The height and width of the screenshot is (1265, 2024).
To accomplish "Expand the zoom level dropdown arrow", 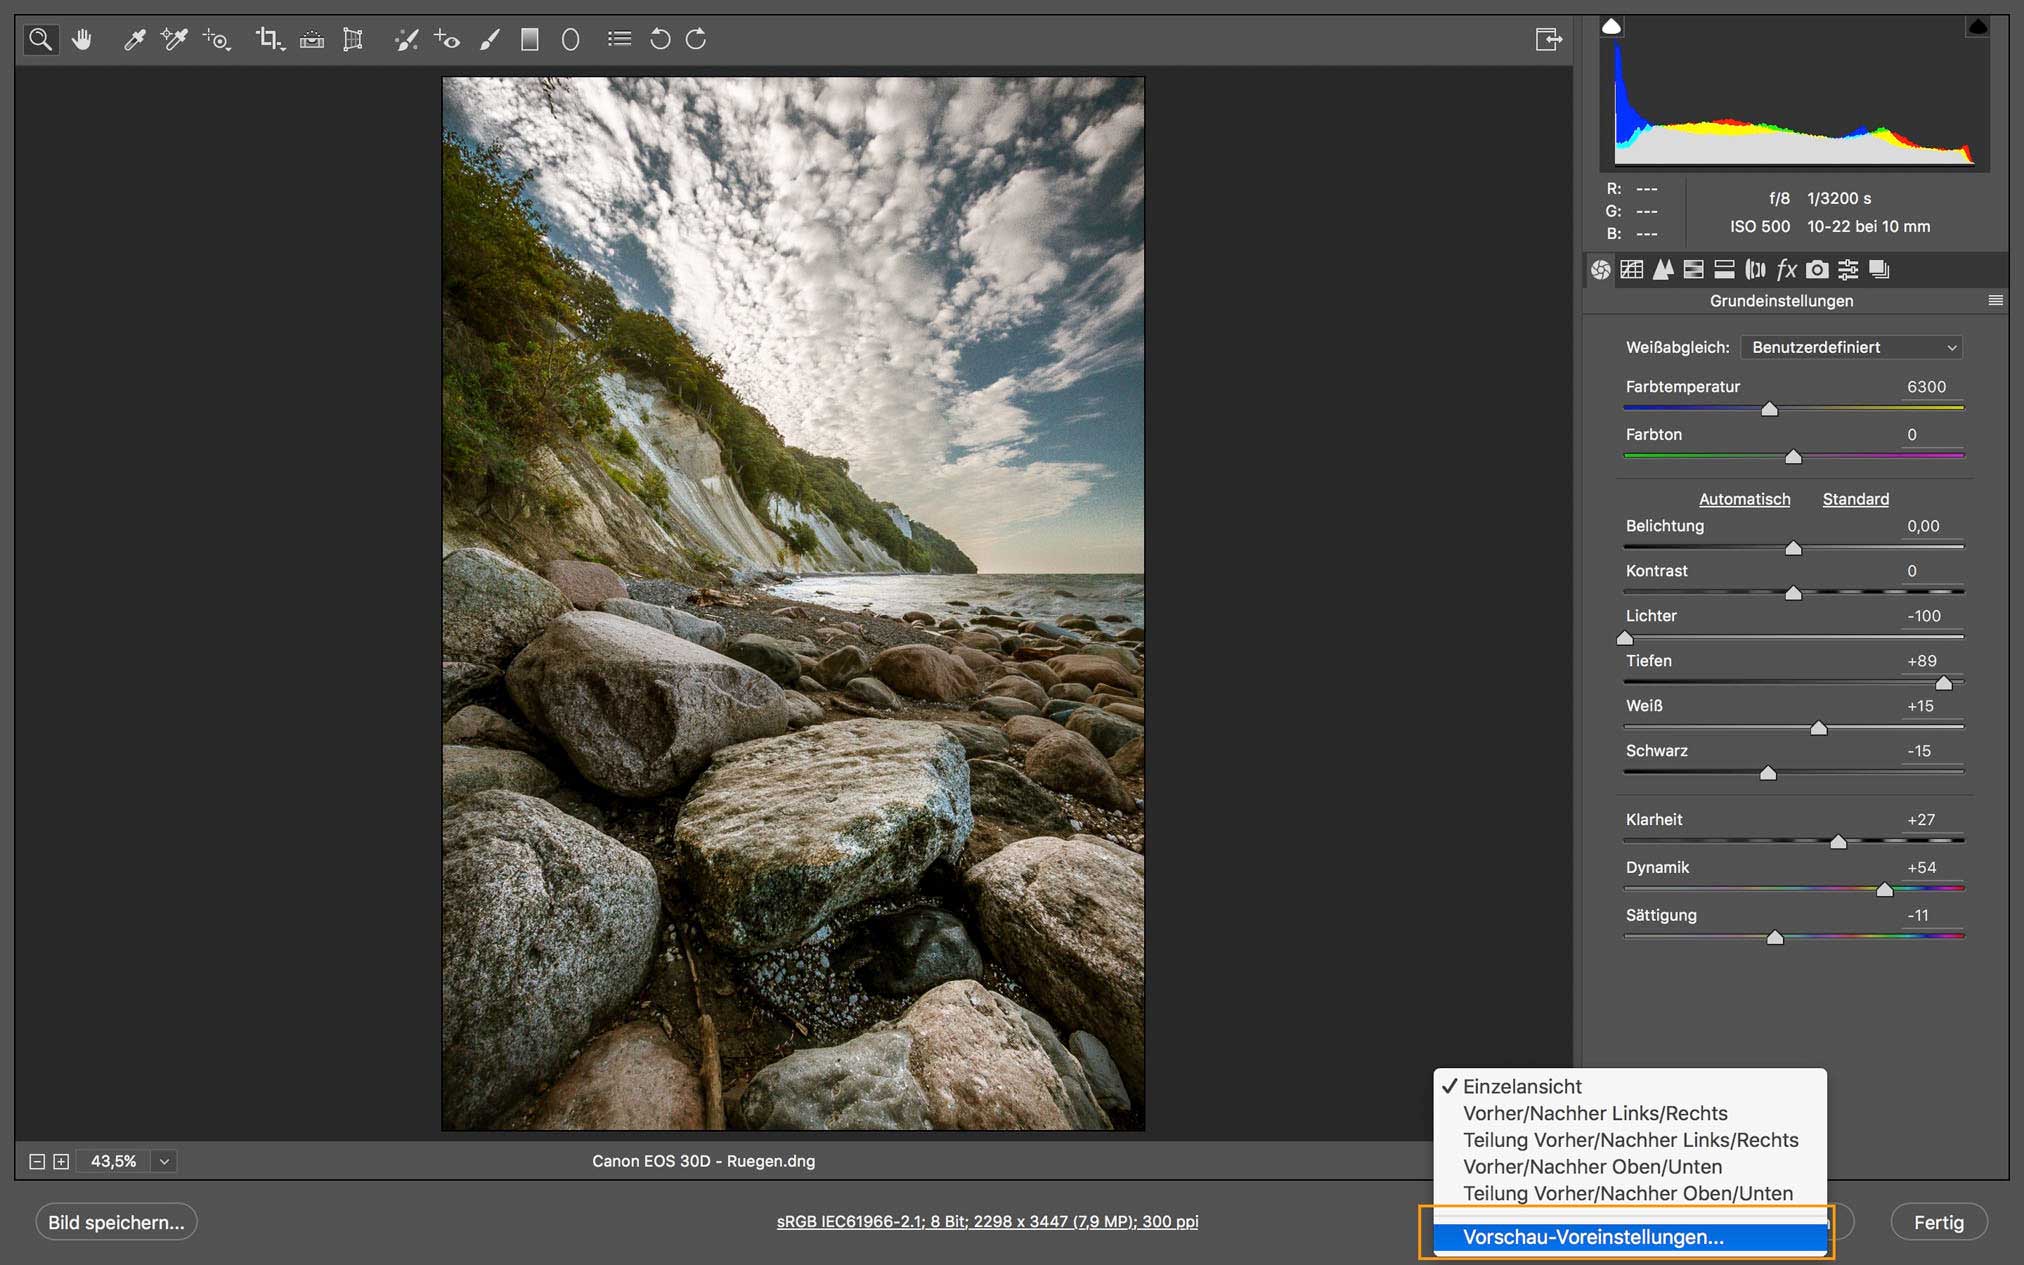I will tap(165, 1161).
